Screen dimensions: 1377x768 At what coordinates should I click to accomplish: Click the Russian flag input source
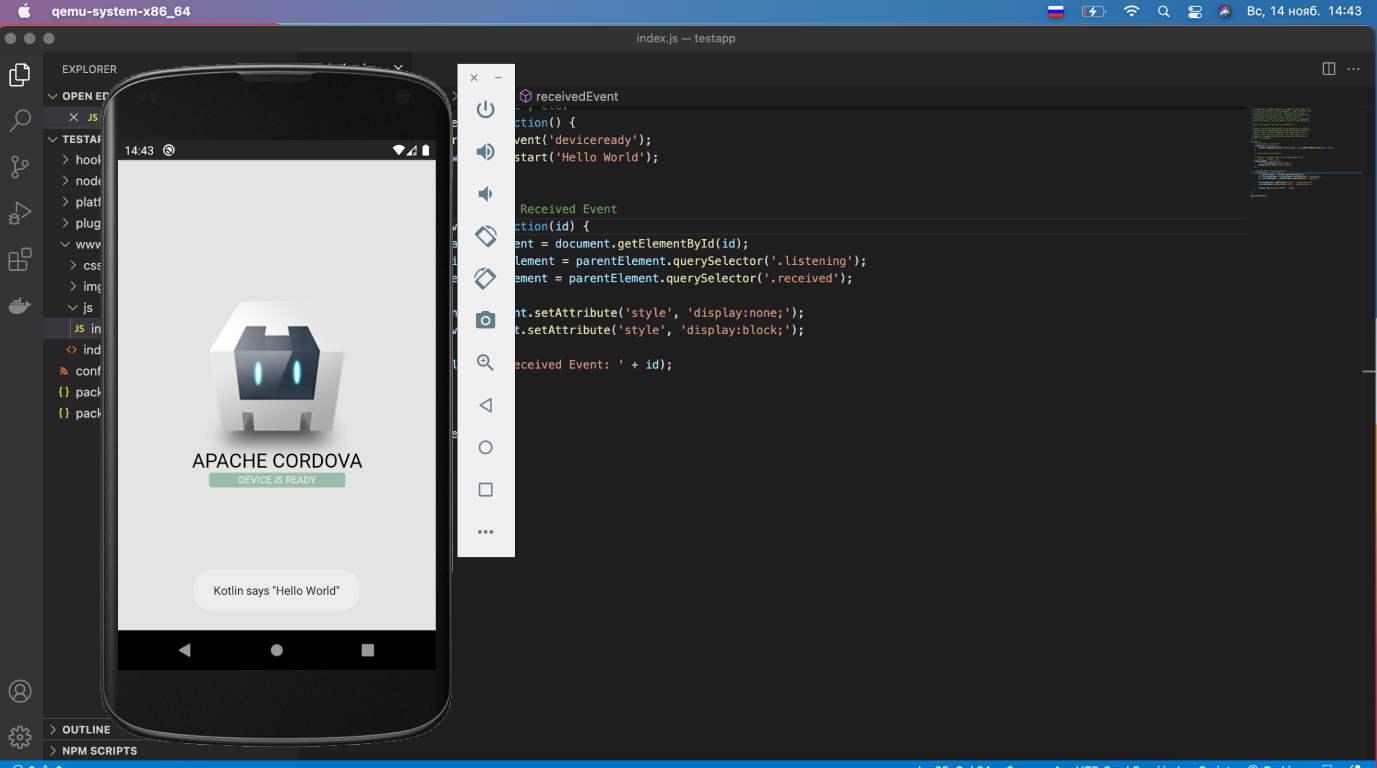pyautogui.click(x=1055, y=11)
